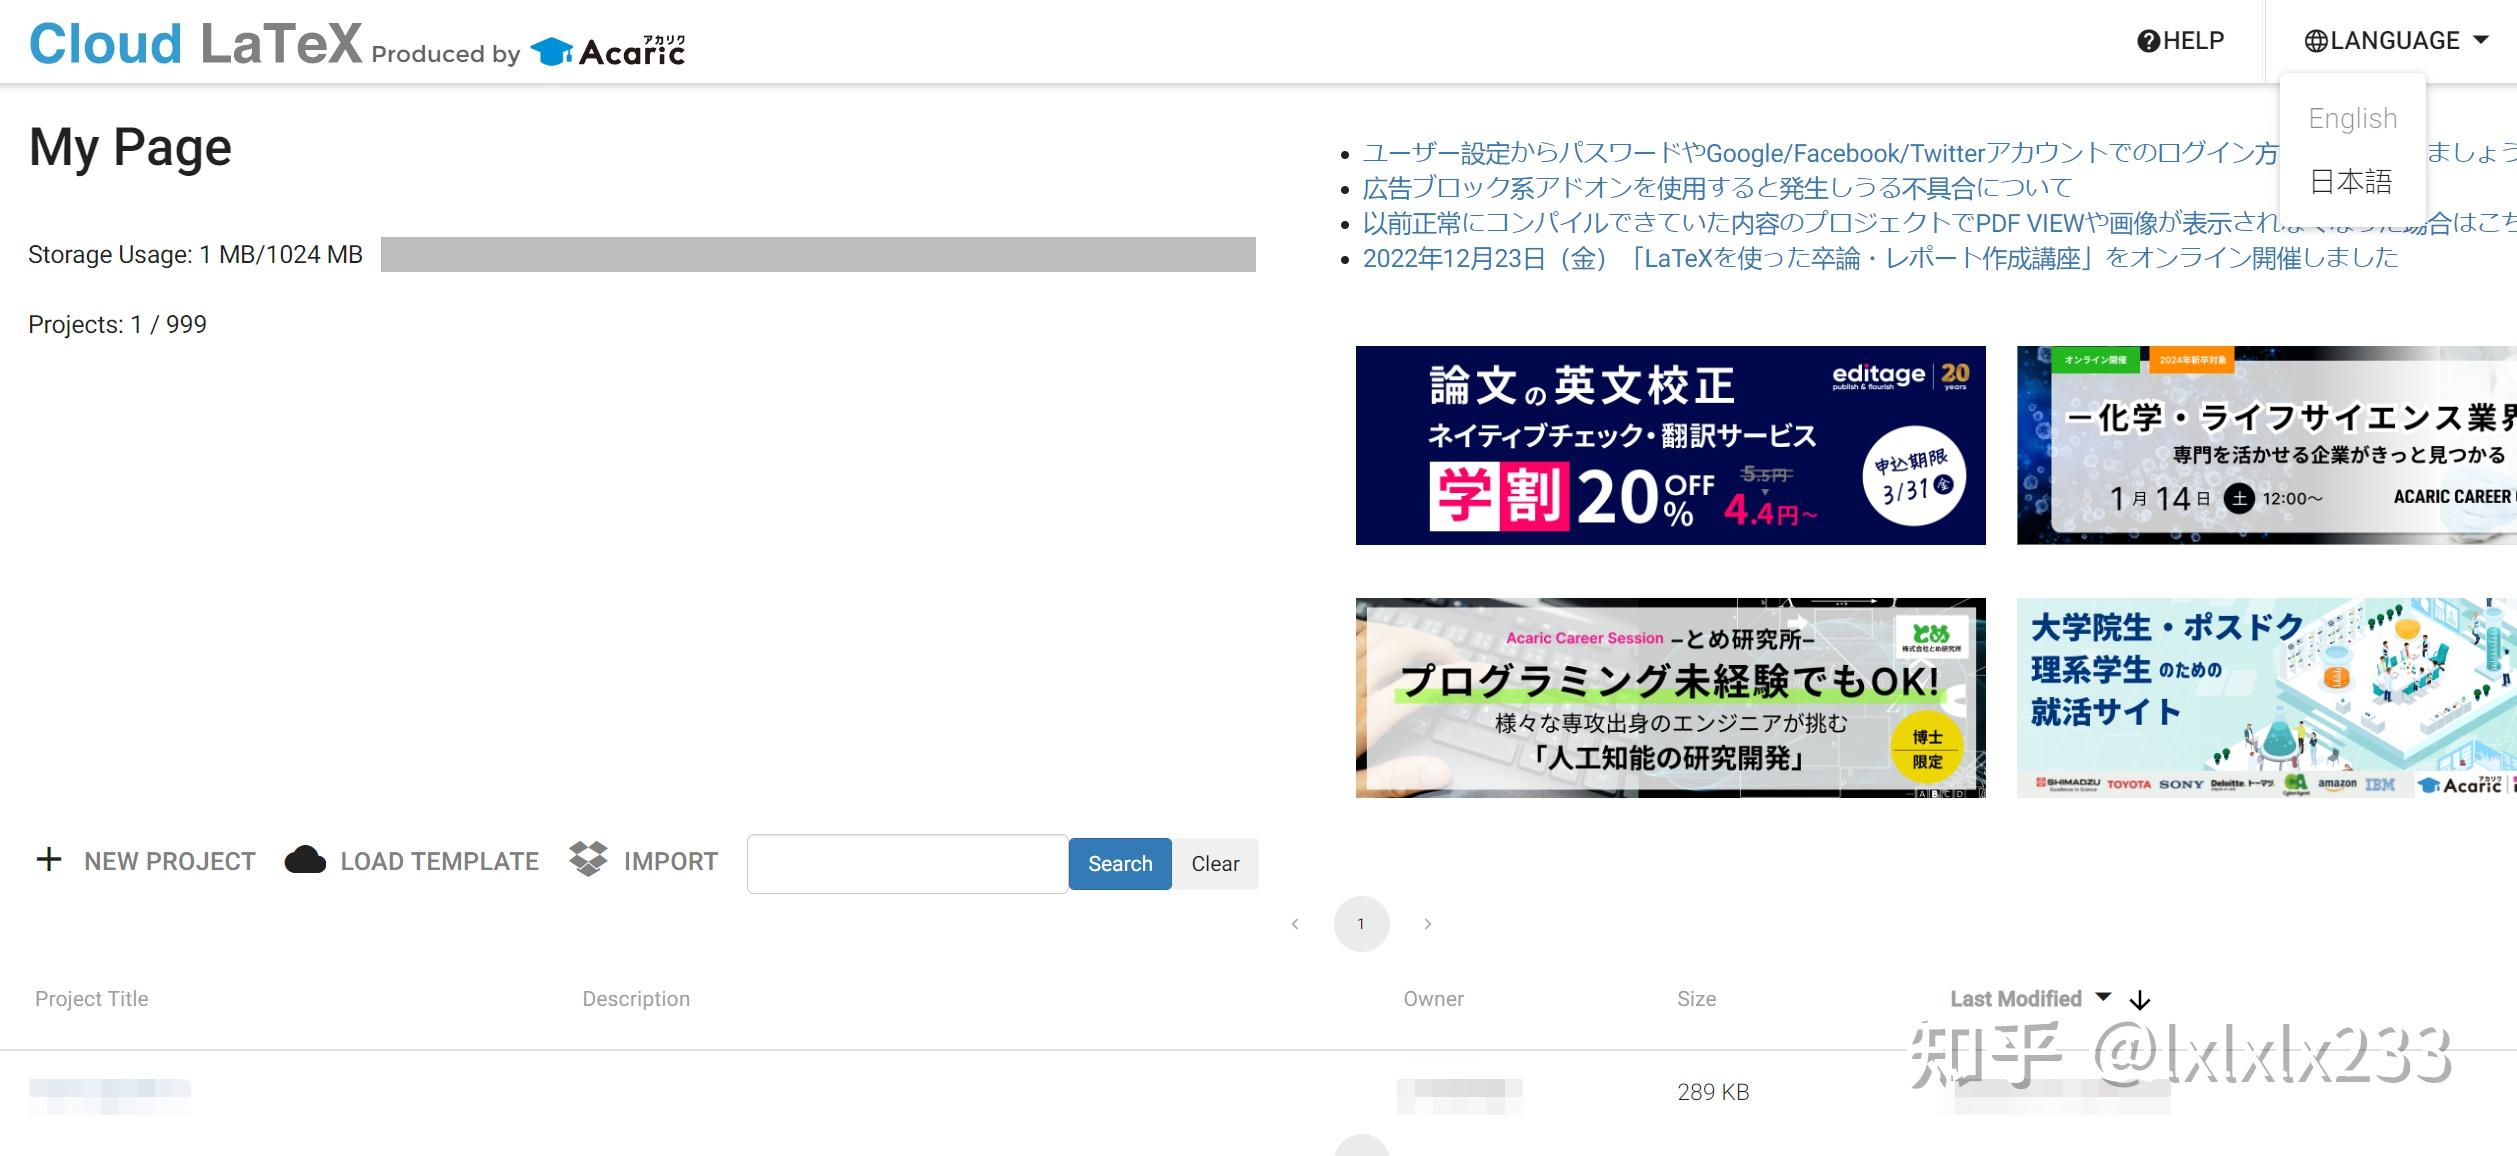
Task: Go to previous page with left chevron
Action: tap(1295, 924)
